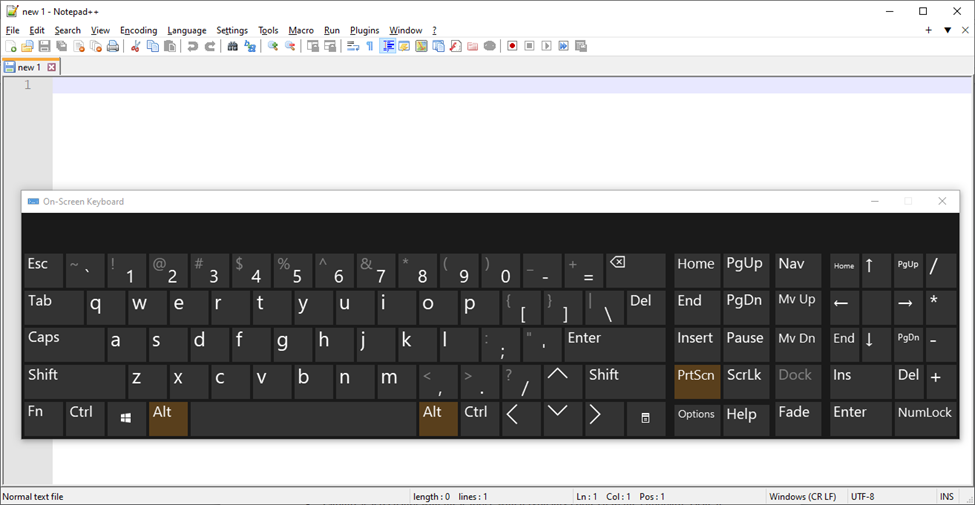Close the new 1 tab with its red X
This screenshot has width=975, height=505.
[51, 67]
